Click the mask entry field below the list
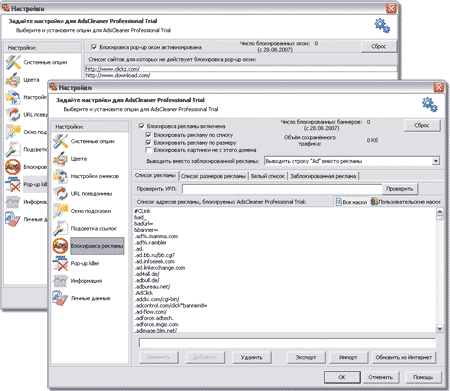450x391 pixels. (x=287, y=343)
